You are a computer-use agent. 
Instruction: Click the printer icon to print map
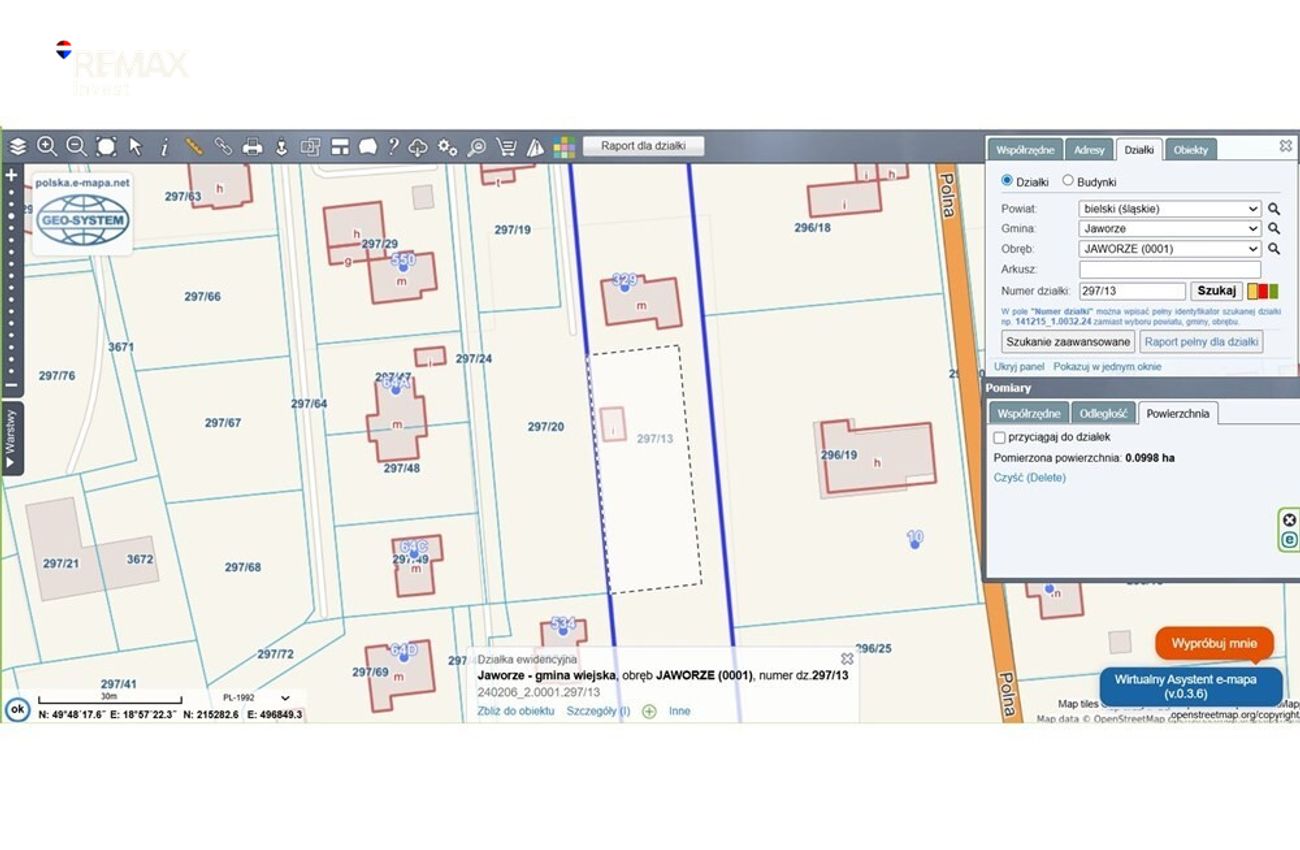click(252, 147)
